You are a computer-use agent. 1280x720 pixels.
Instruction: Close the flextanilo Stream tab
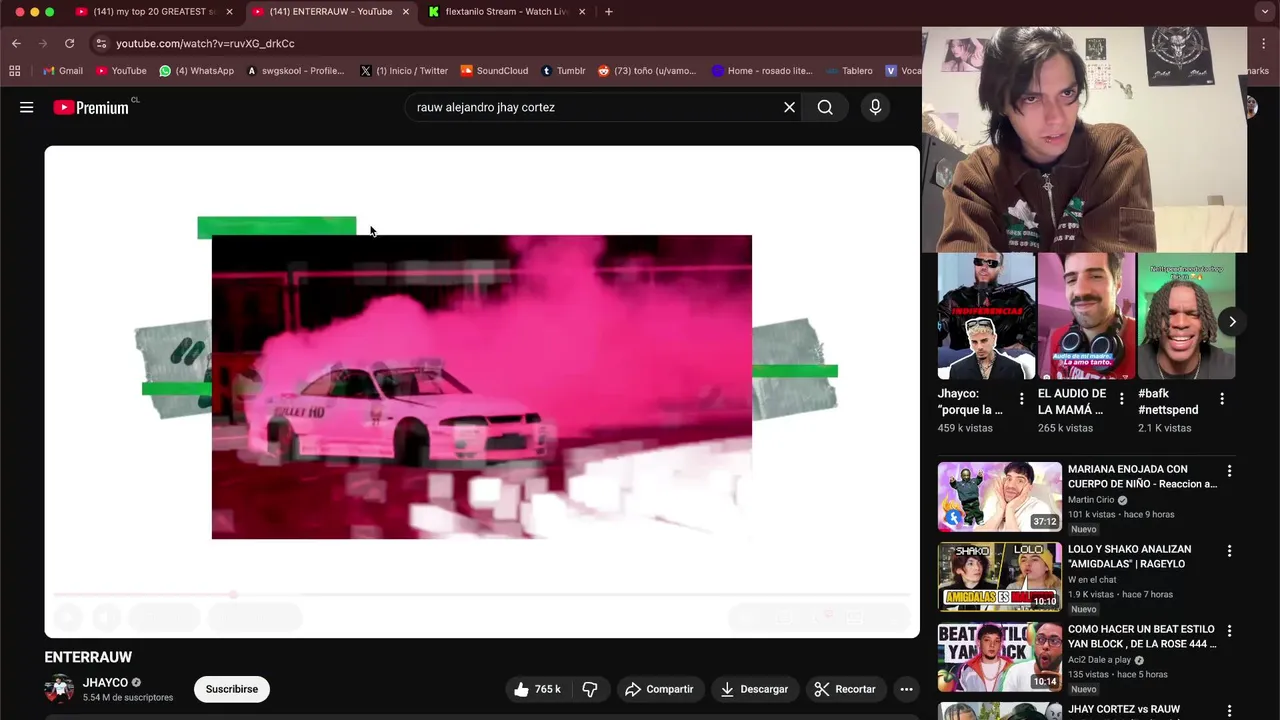[582, 12]
